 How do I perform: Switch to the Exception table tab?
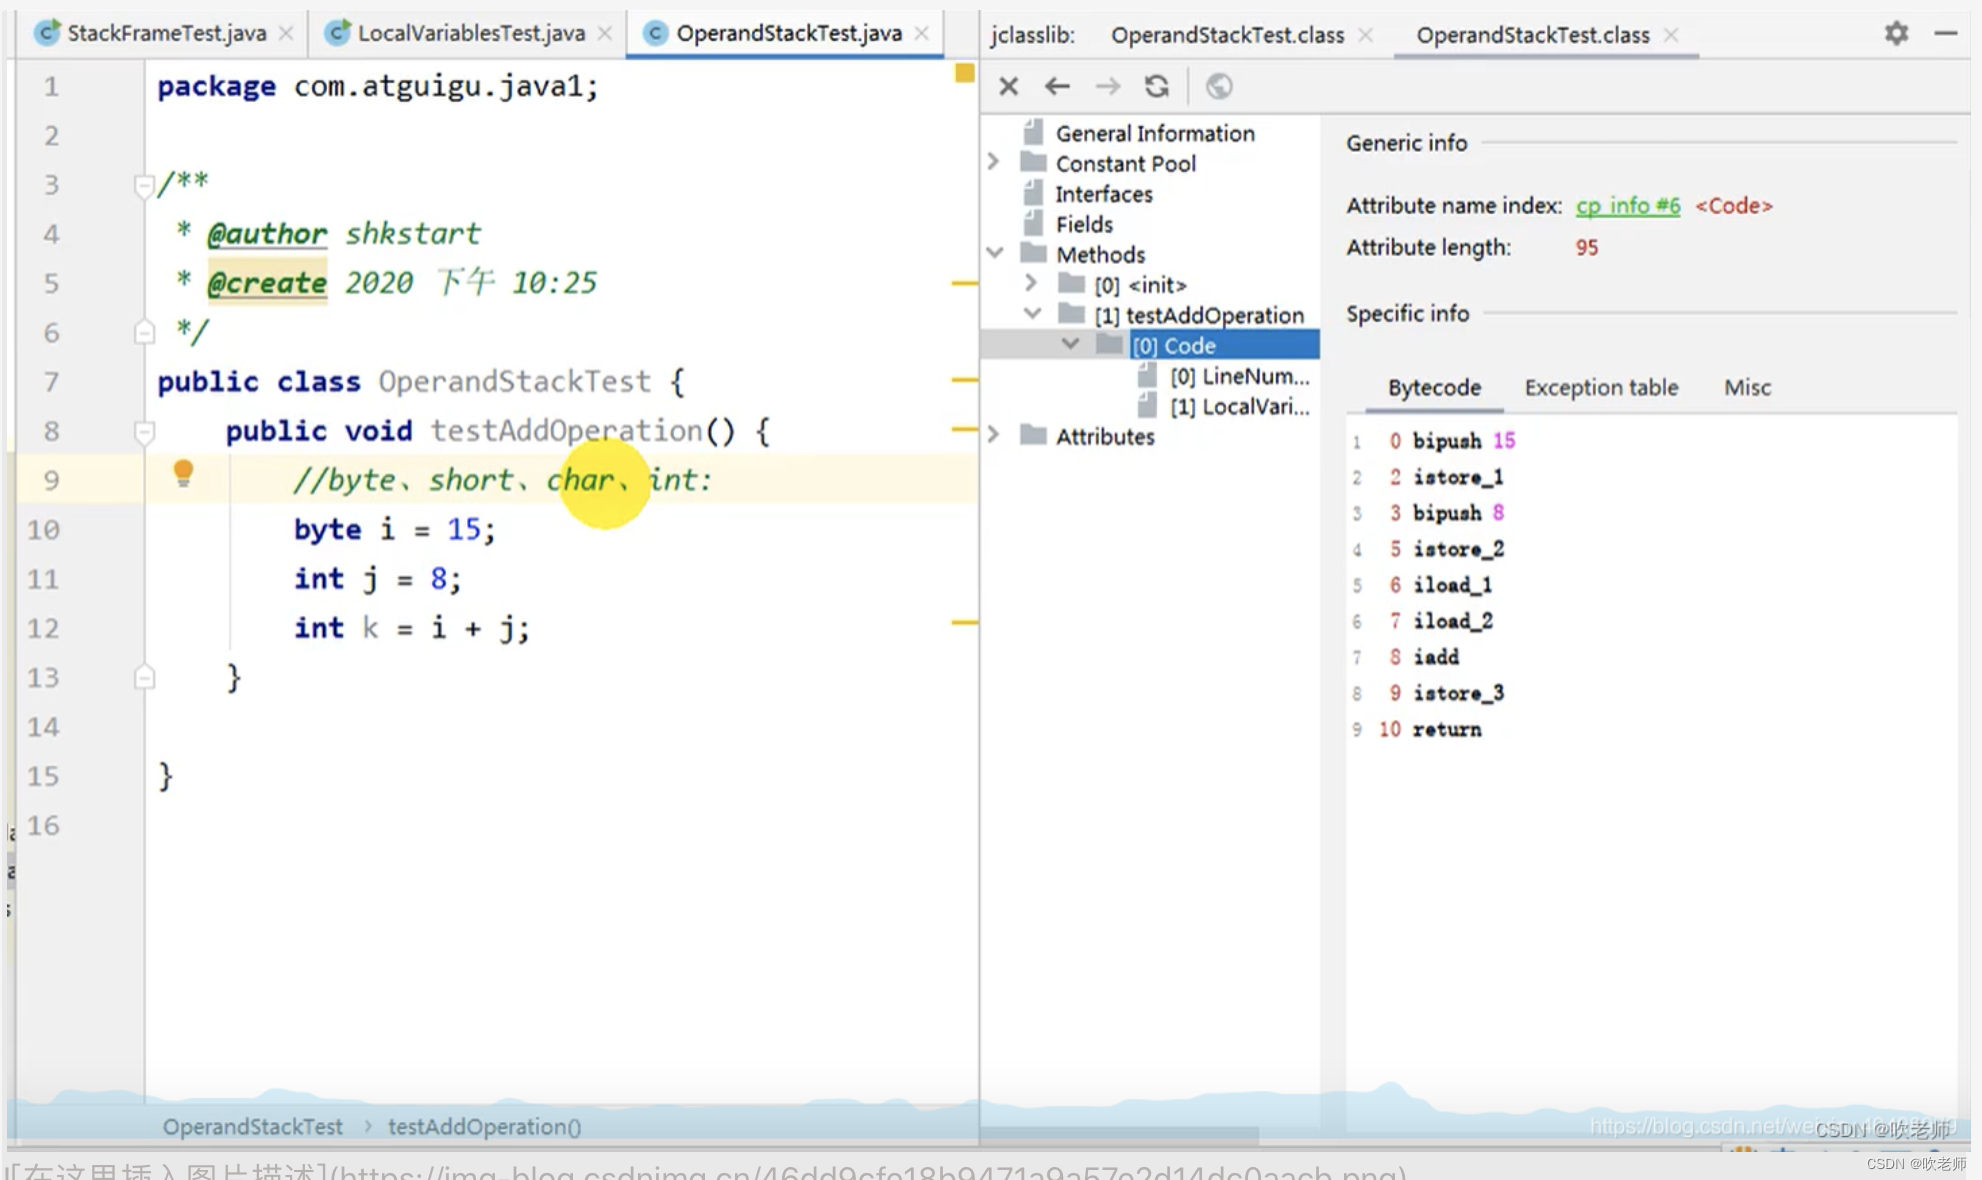point(1600,388)
